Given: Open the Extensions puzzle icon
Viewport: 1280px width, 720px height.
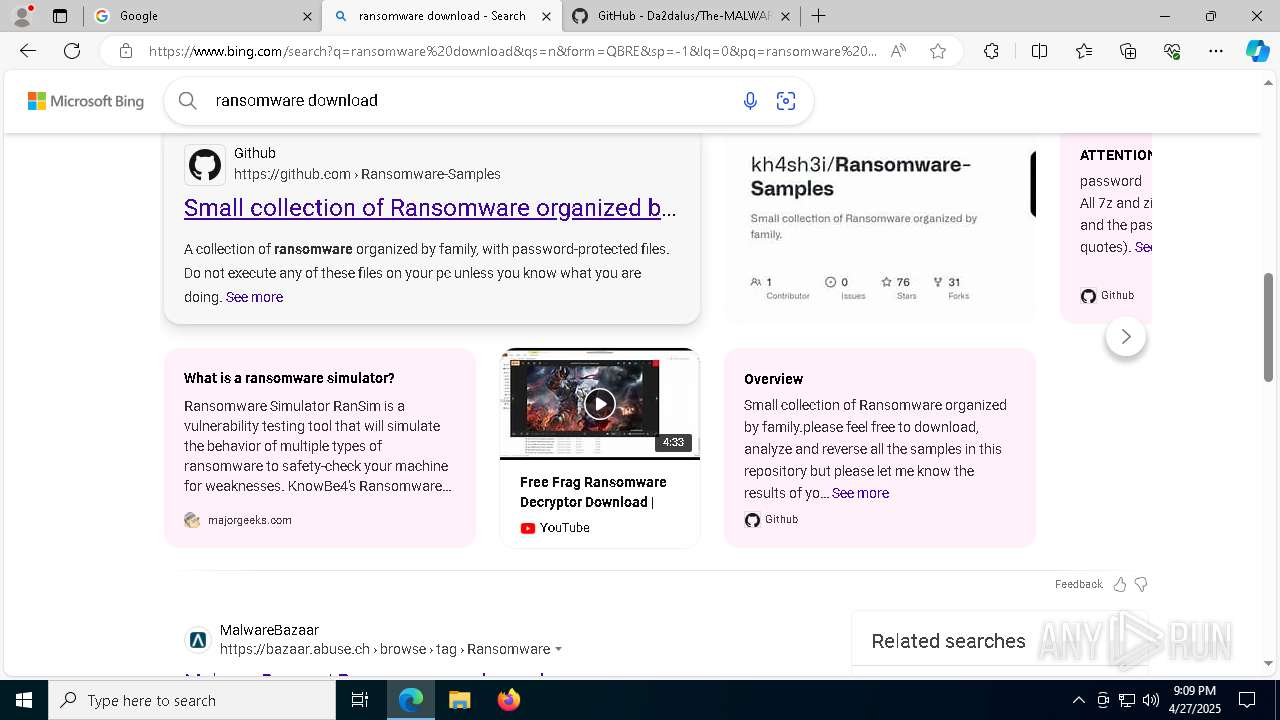Looking at the screenshot, I should tap(991, 51).
